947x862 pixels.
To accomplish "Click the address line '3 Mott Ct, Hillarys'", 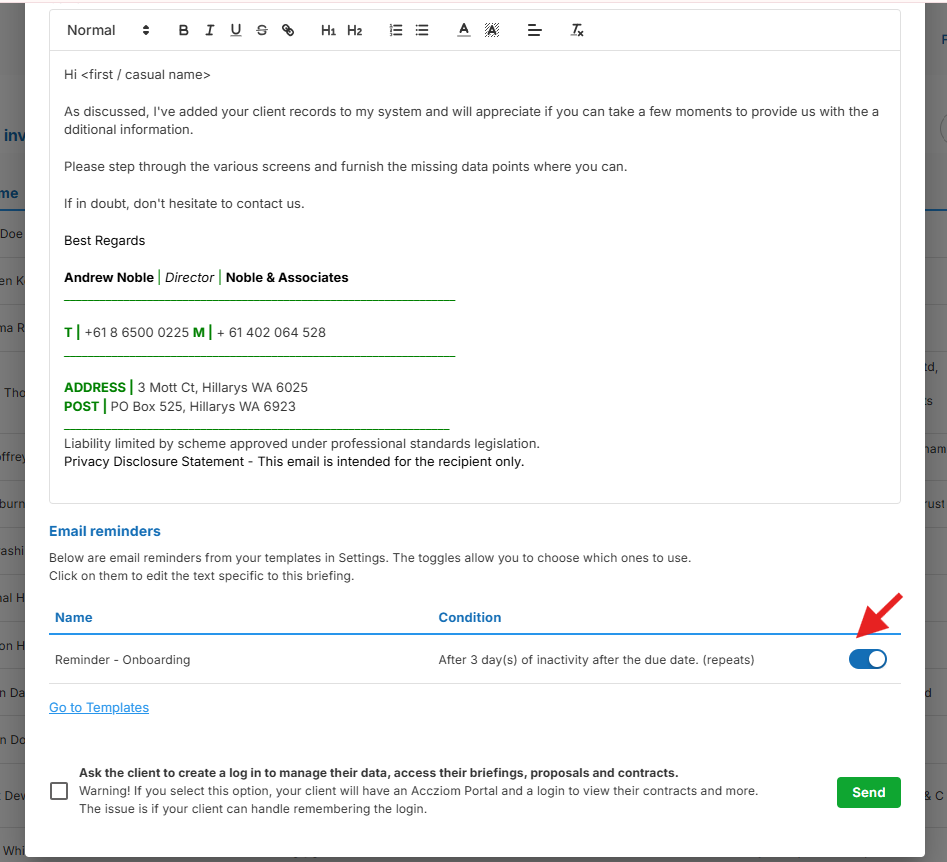I will click(223, 387).
